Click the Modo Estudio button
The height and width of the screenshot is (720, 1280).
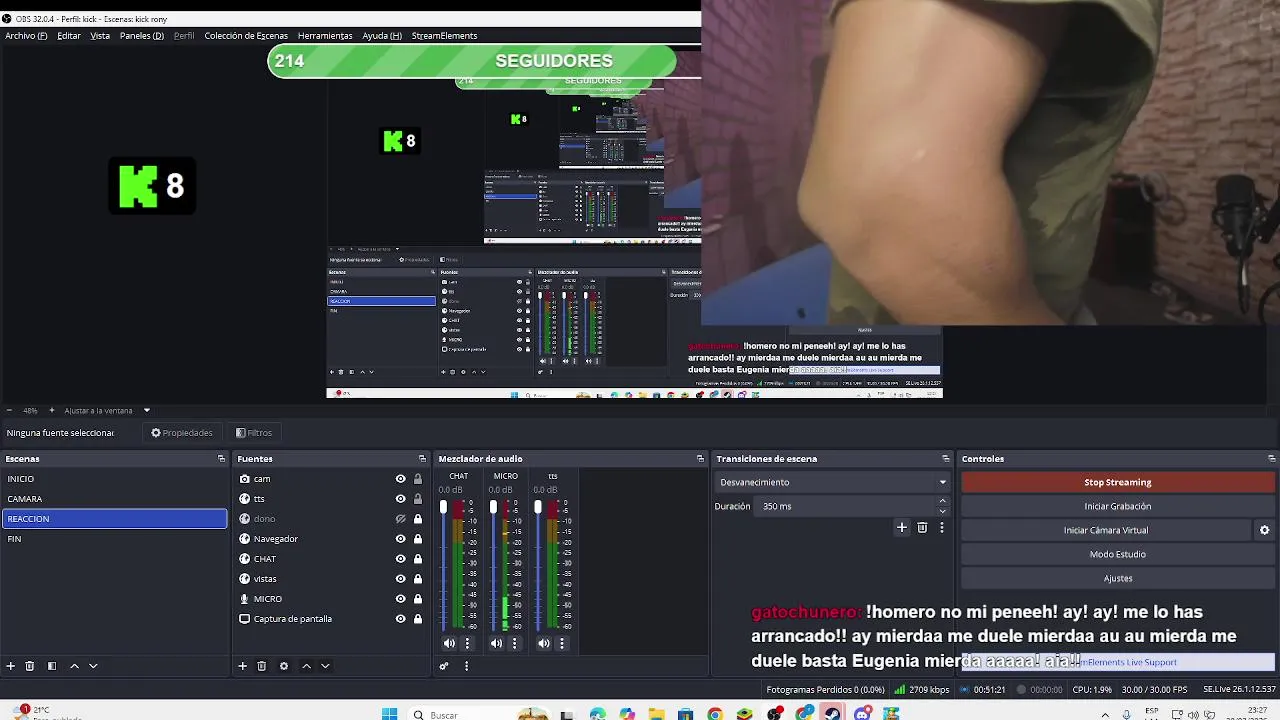(1117, 554)
